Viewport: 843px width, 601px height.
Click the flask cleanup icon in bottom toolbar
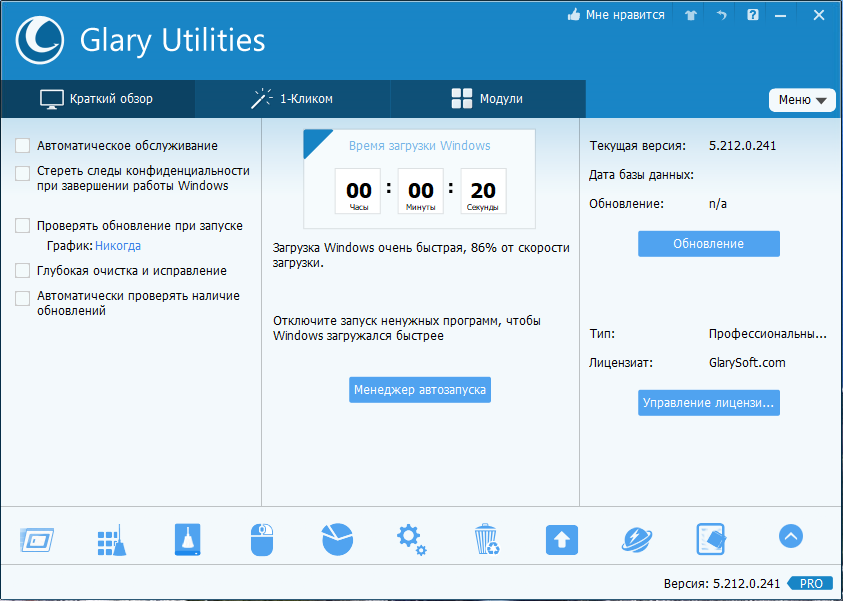pyautogui.click(x=186, y=539)
